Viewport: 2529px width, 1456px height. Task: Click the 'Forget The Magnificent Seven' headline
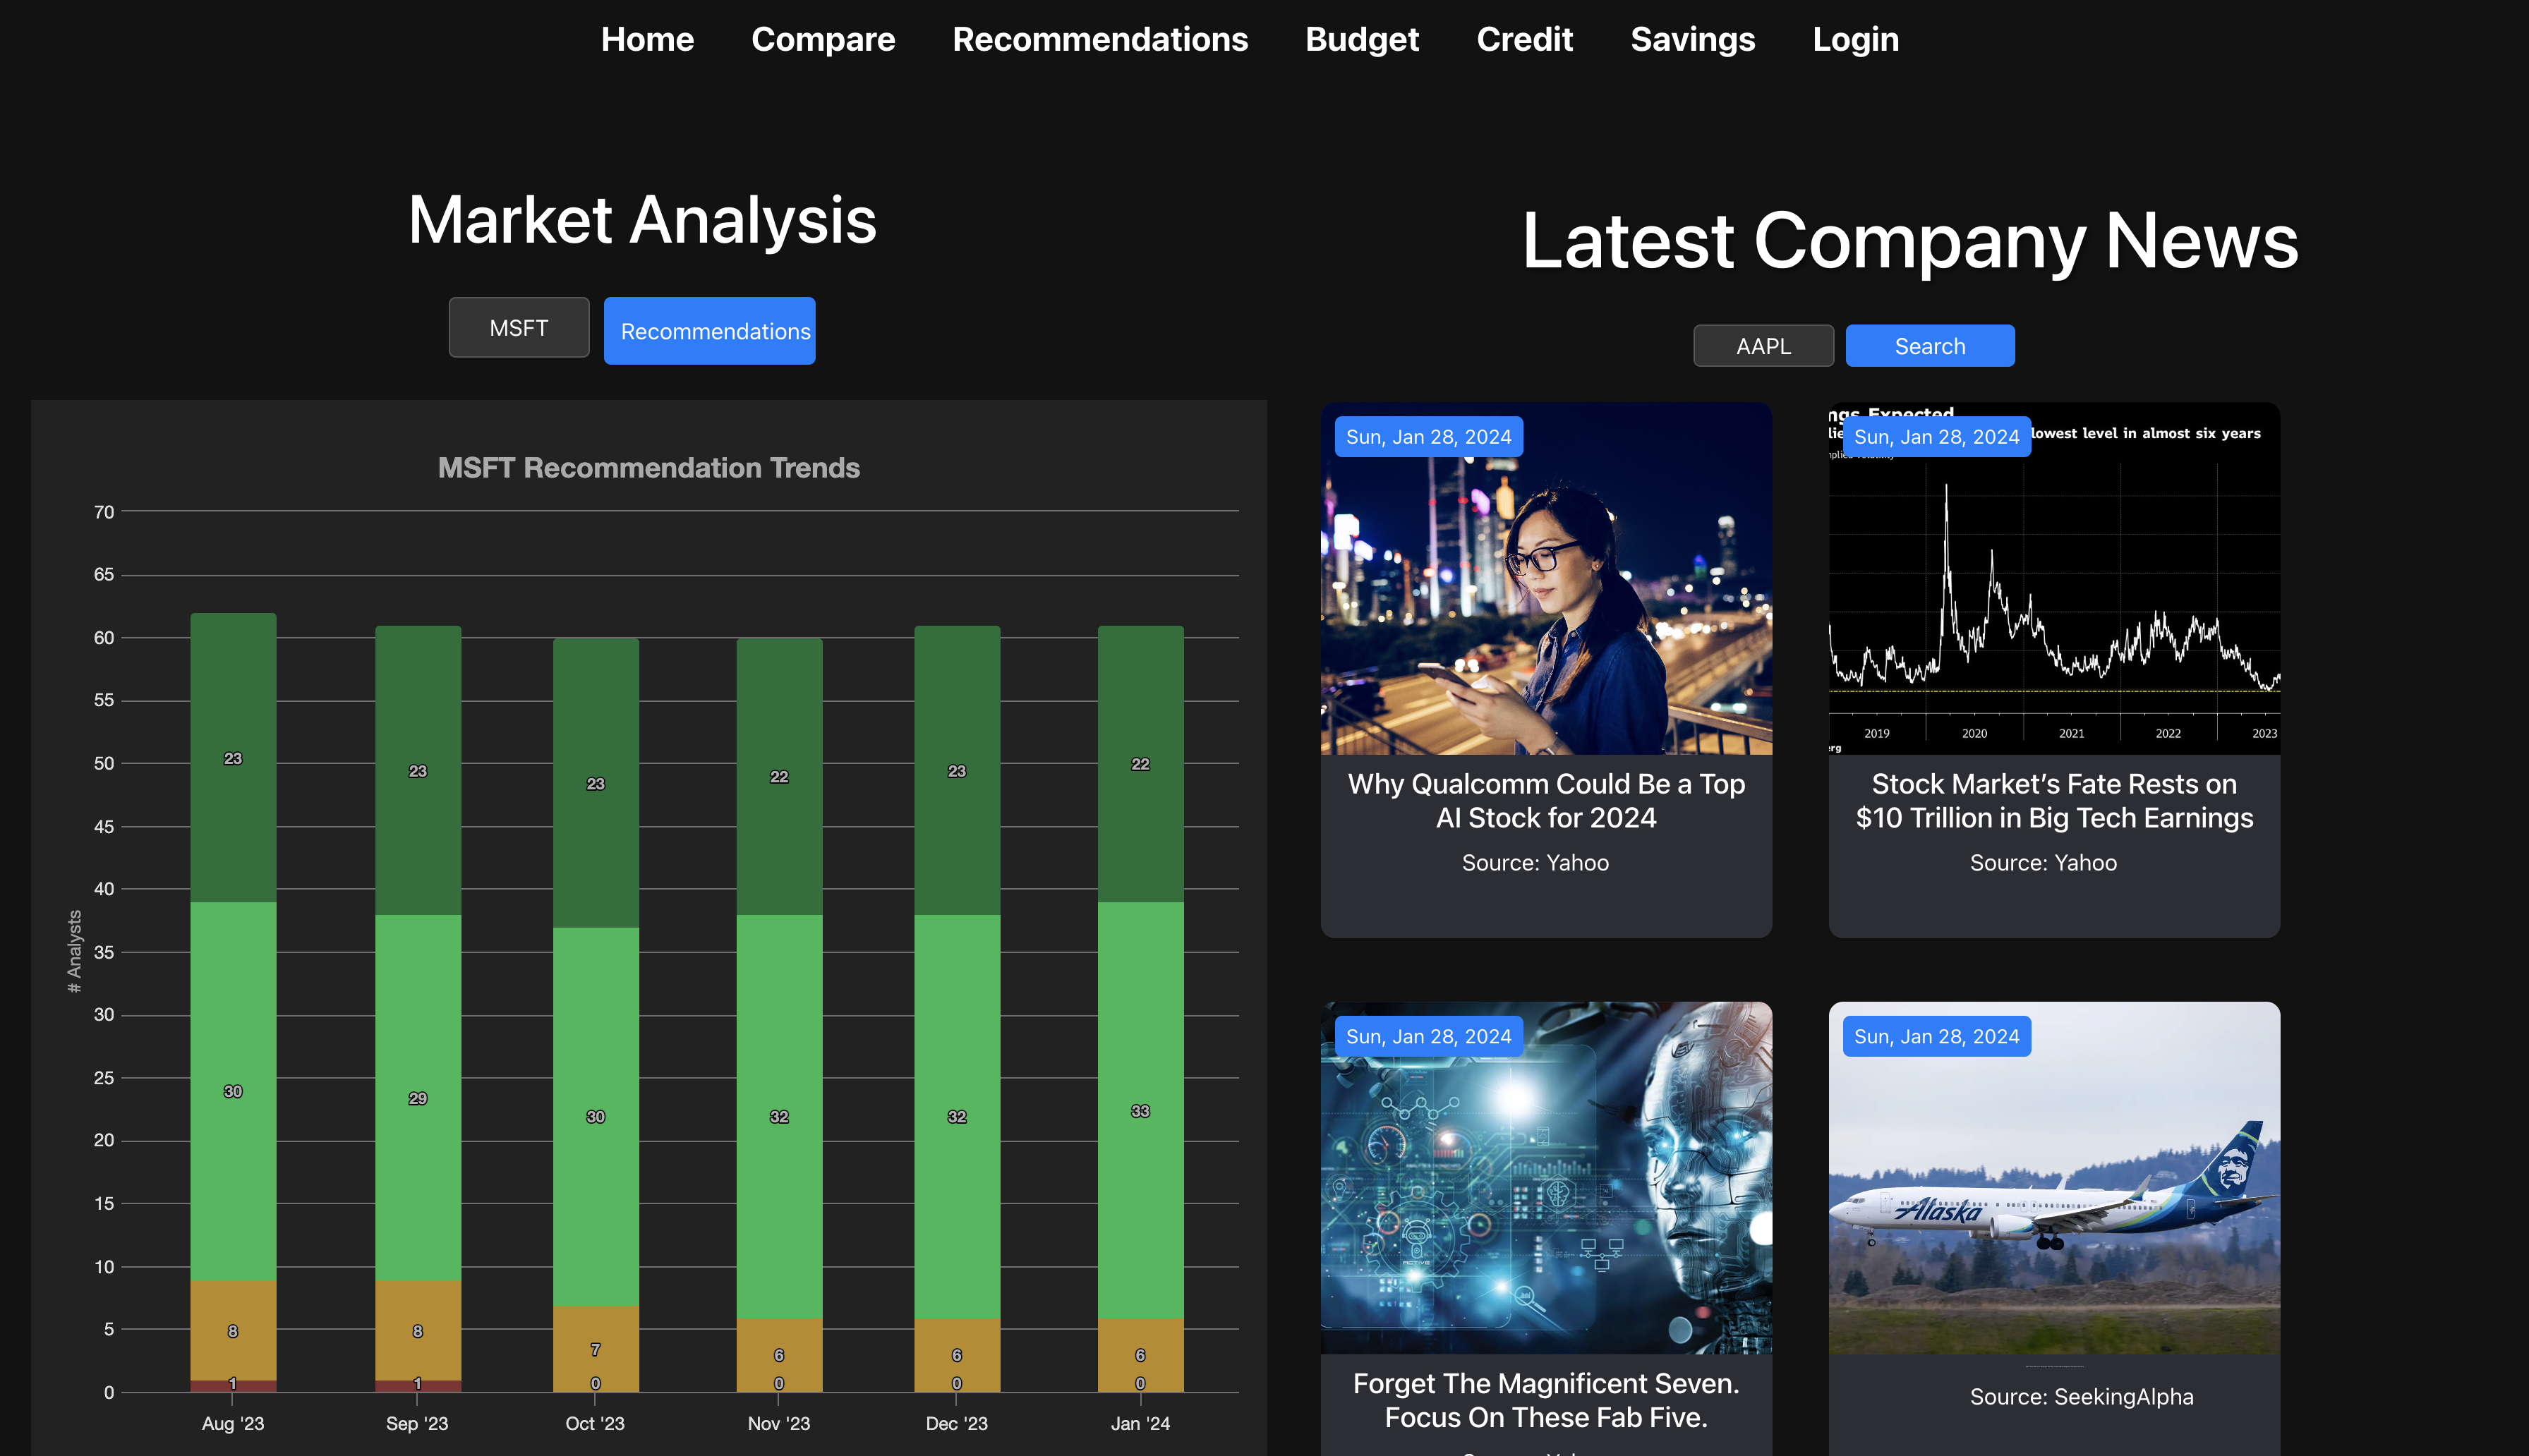click(1545, 1400)
